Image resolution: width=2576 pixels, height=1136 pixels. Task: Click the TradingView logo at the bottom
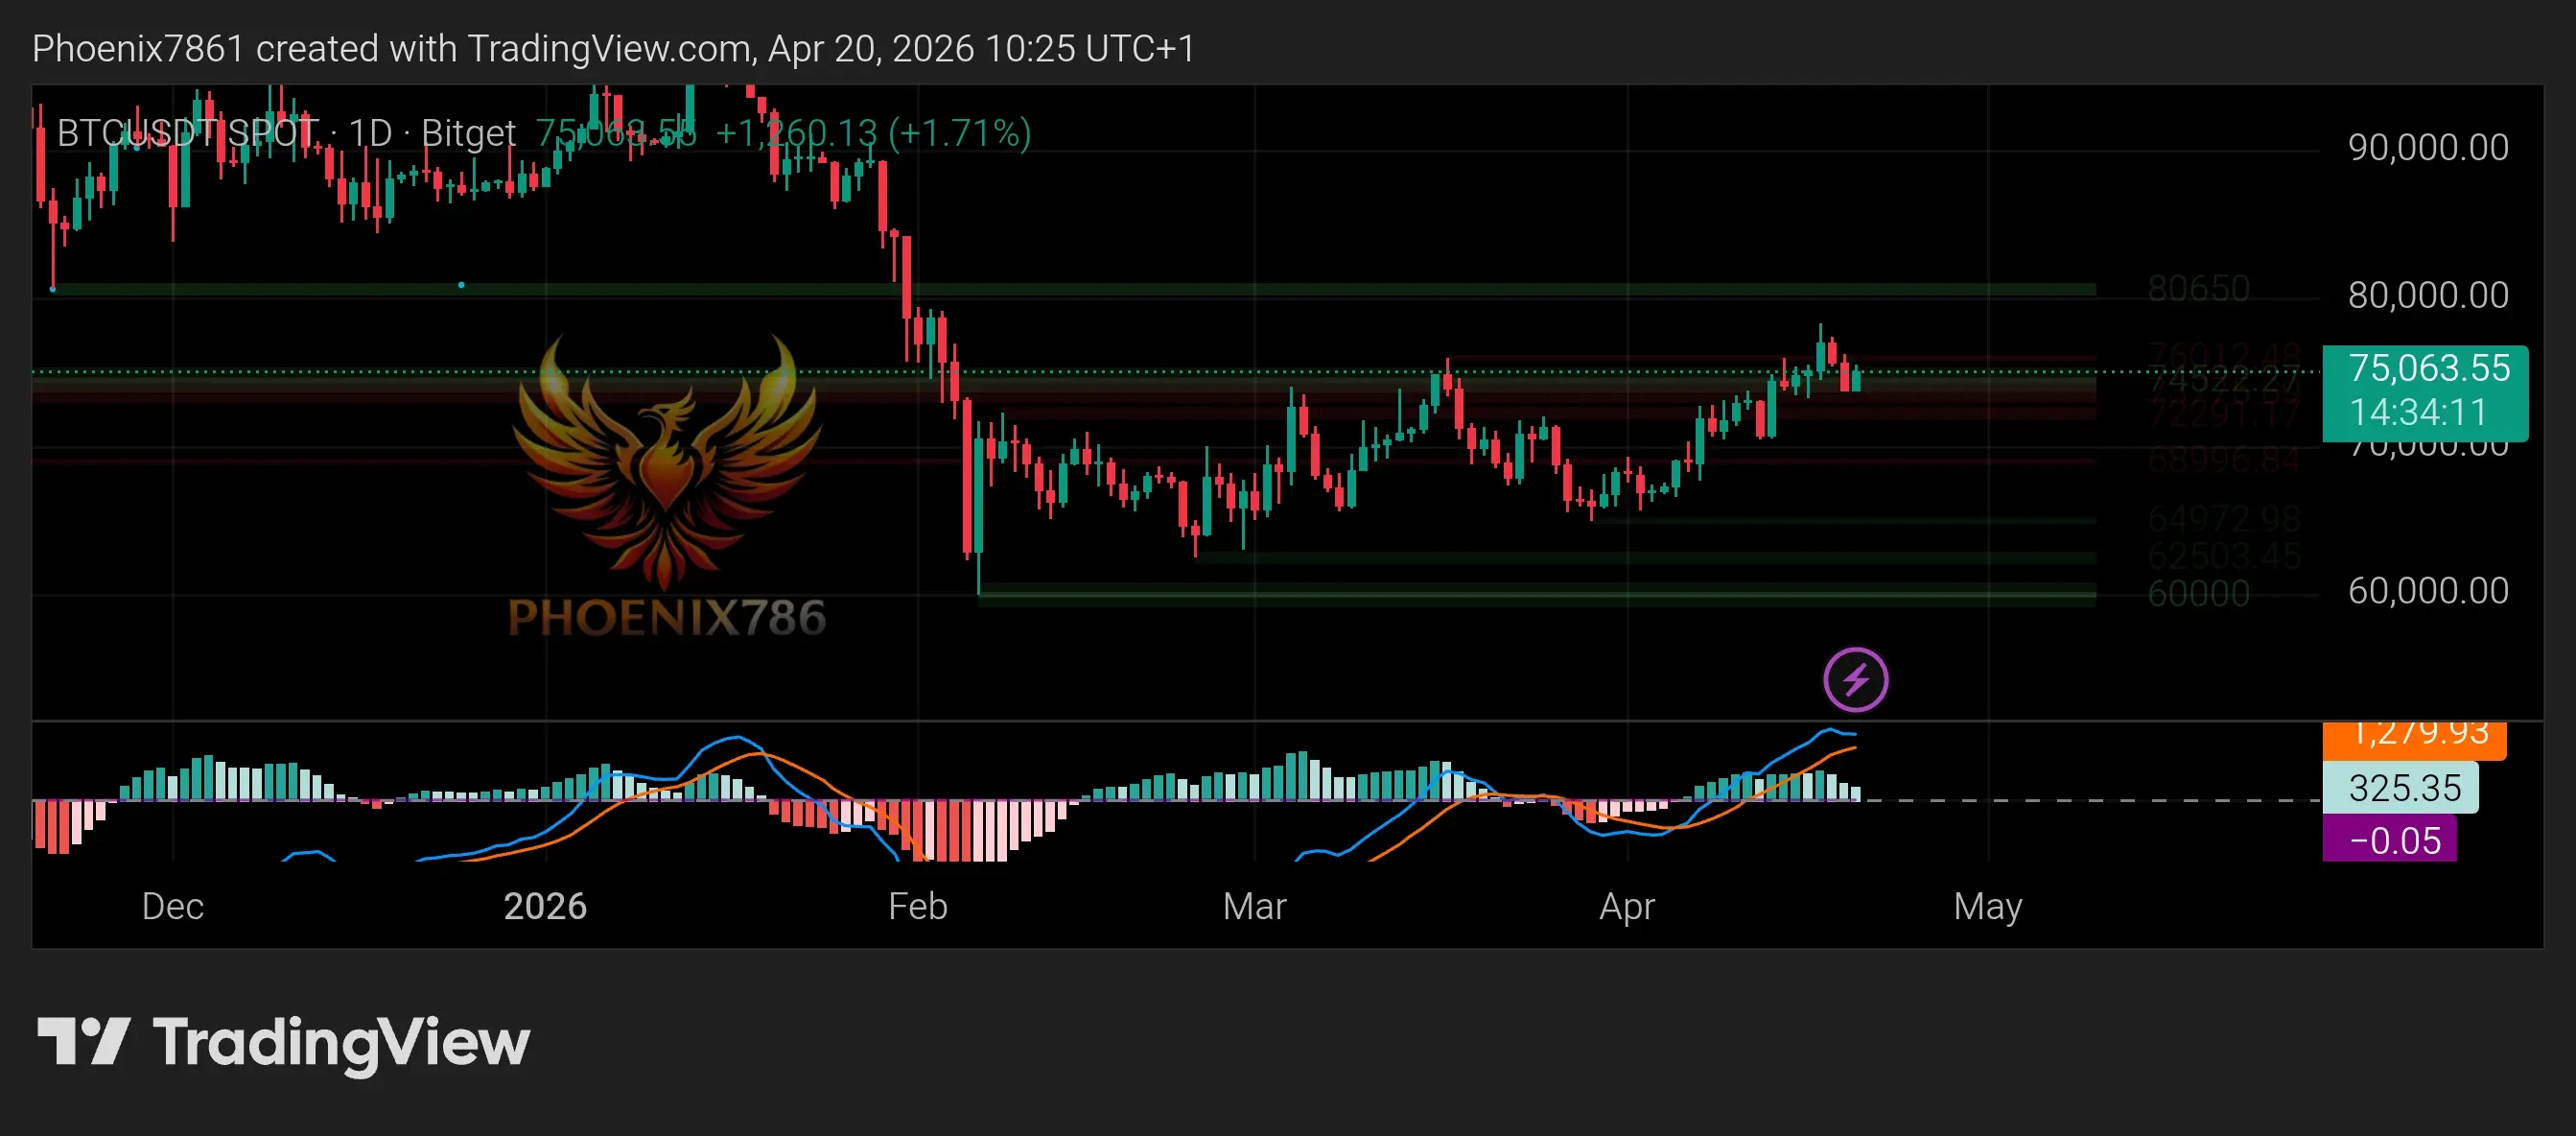pyautogui.click(x=283, y=1043)
